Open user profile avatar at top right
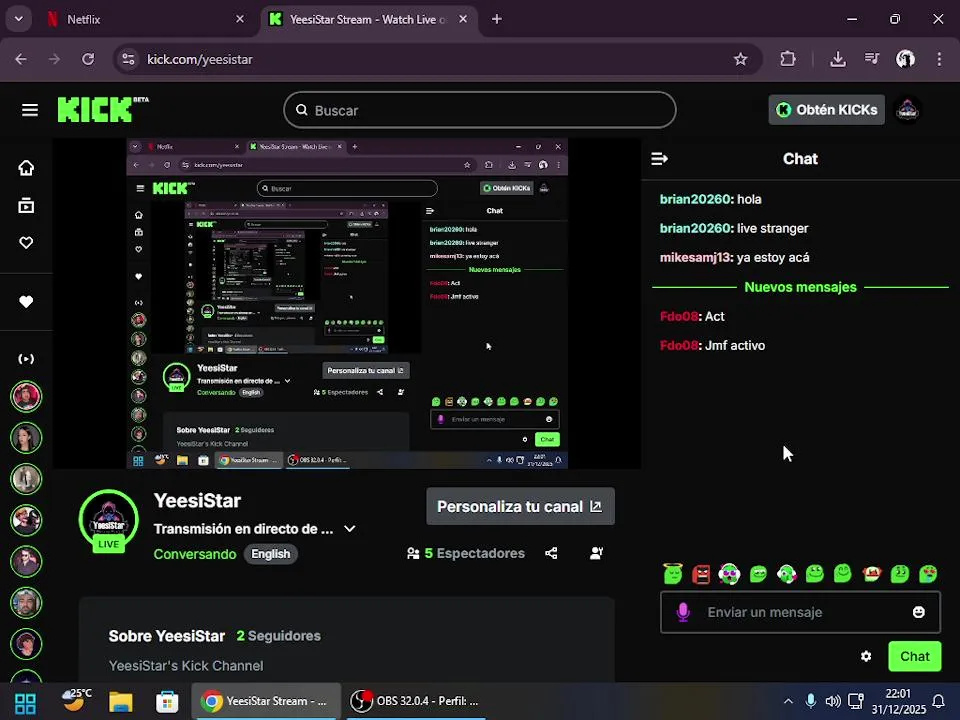Screen dimensions: 960x720 point(907,110)
